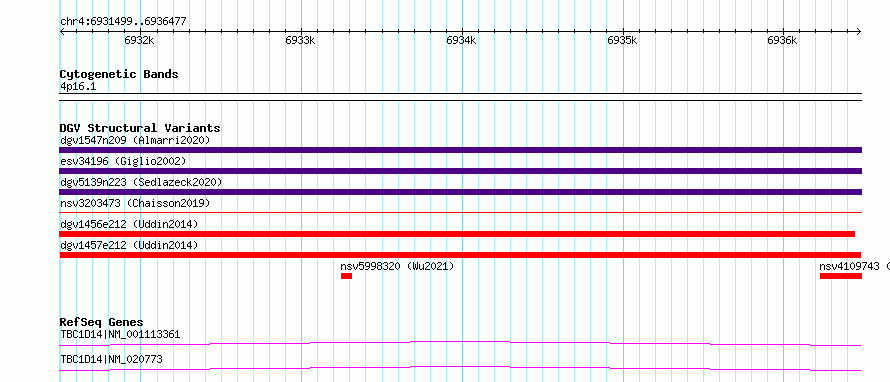
Task: Click the red bar for dgv1456e212
Action: [x=457, y=234]
